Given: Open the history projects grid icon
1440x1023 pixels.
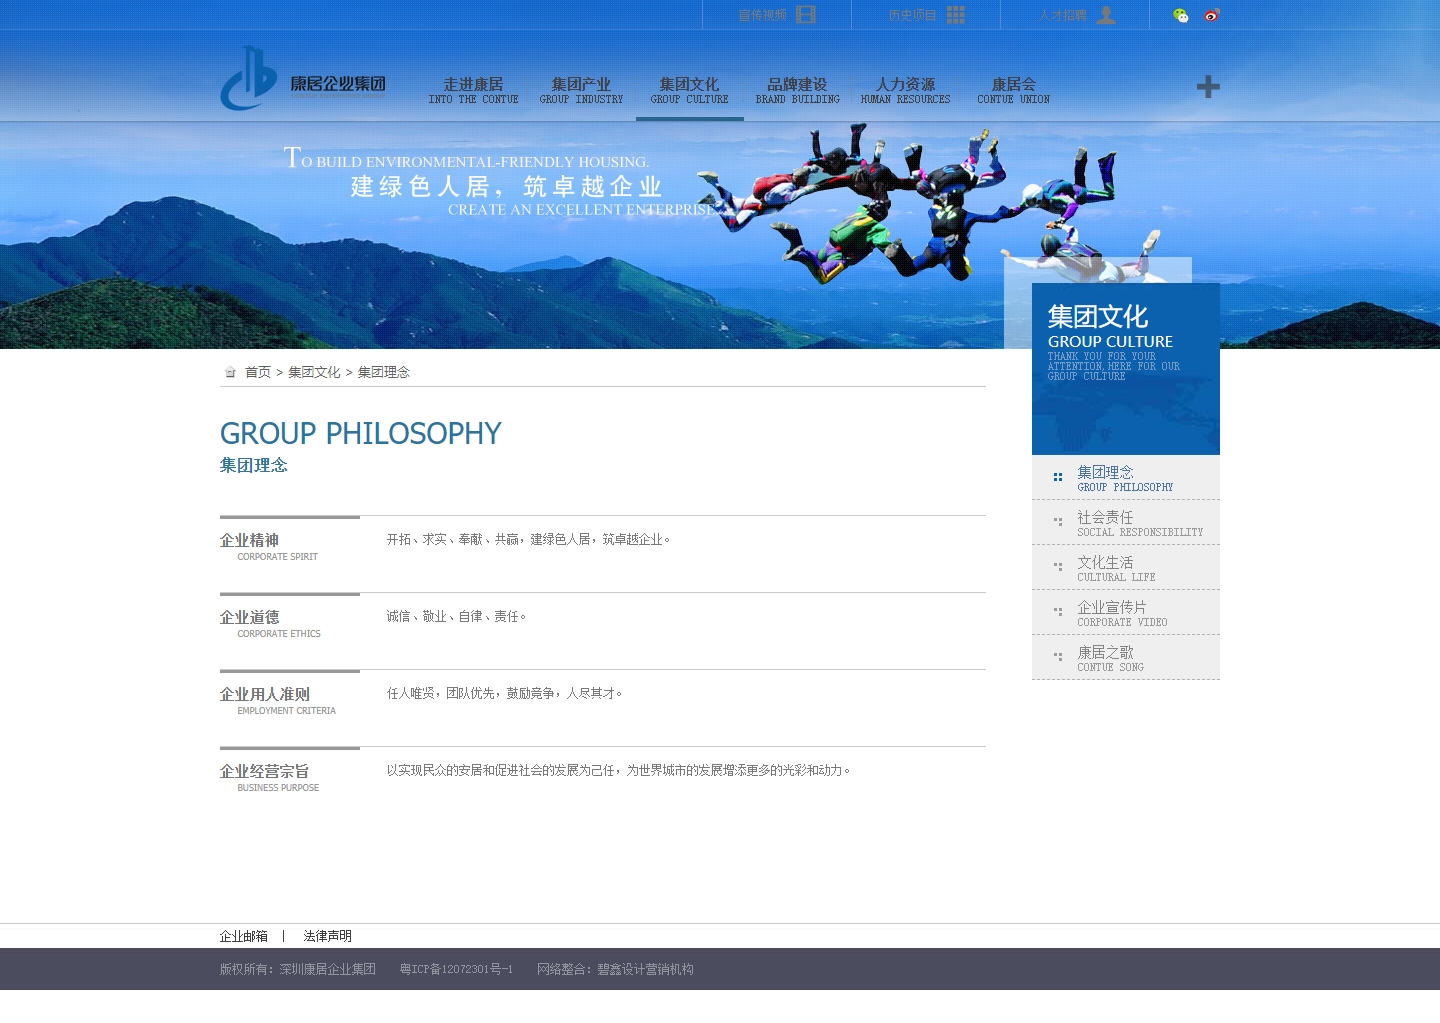Looking at the screenshot, I should 956,15.
